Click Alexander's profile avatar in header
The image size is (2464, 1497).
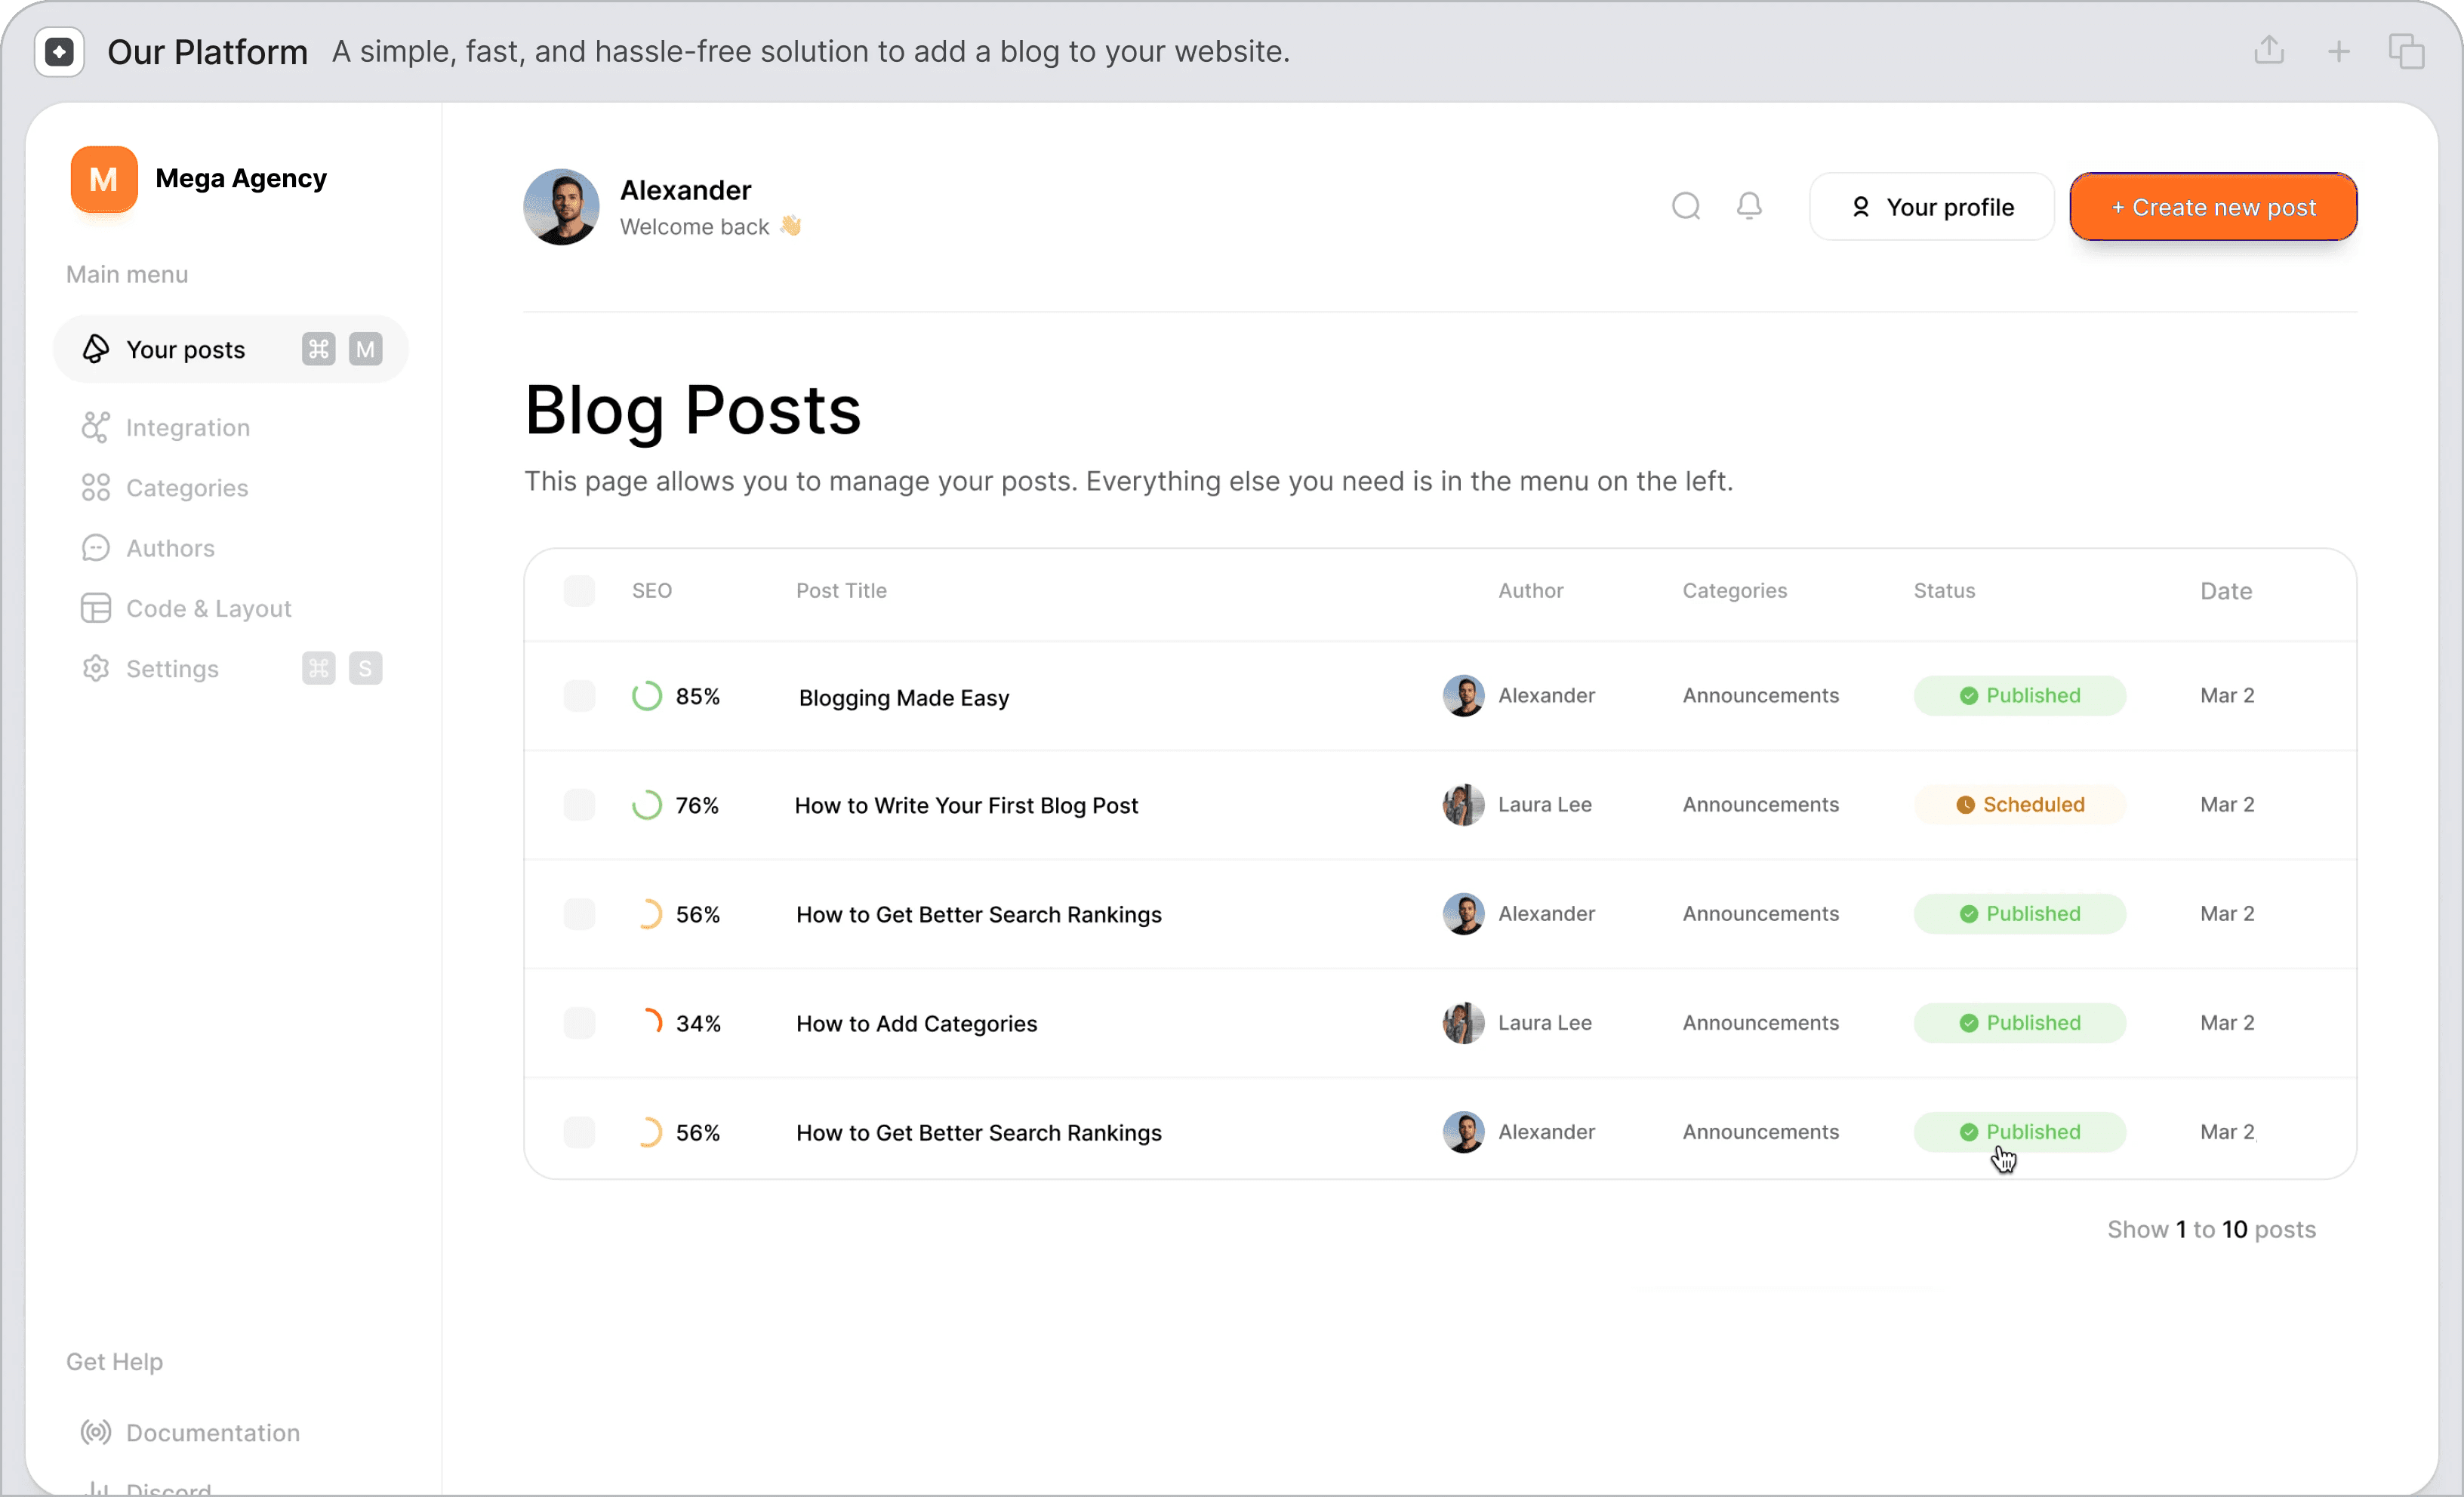[561, 206]
